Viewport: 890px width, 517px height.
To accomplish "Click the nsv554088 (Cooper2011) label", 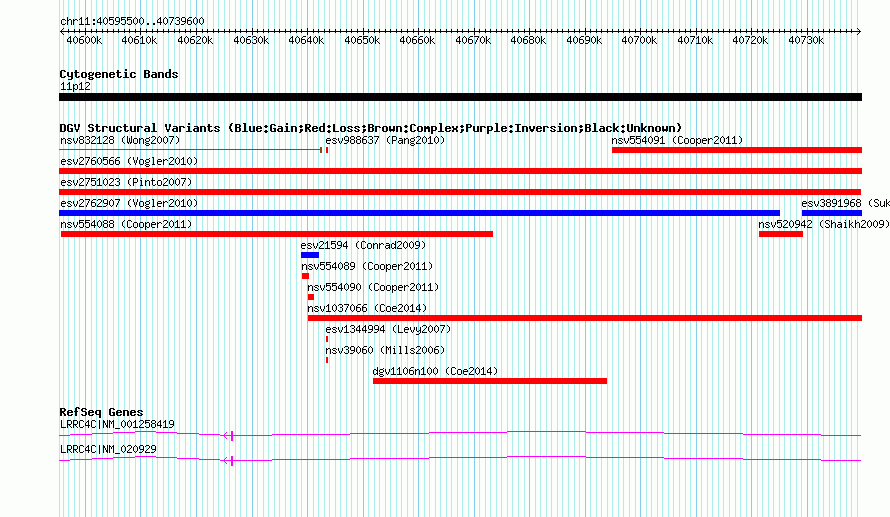I will (126, 224).
